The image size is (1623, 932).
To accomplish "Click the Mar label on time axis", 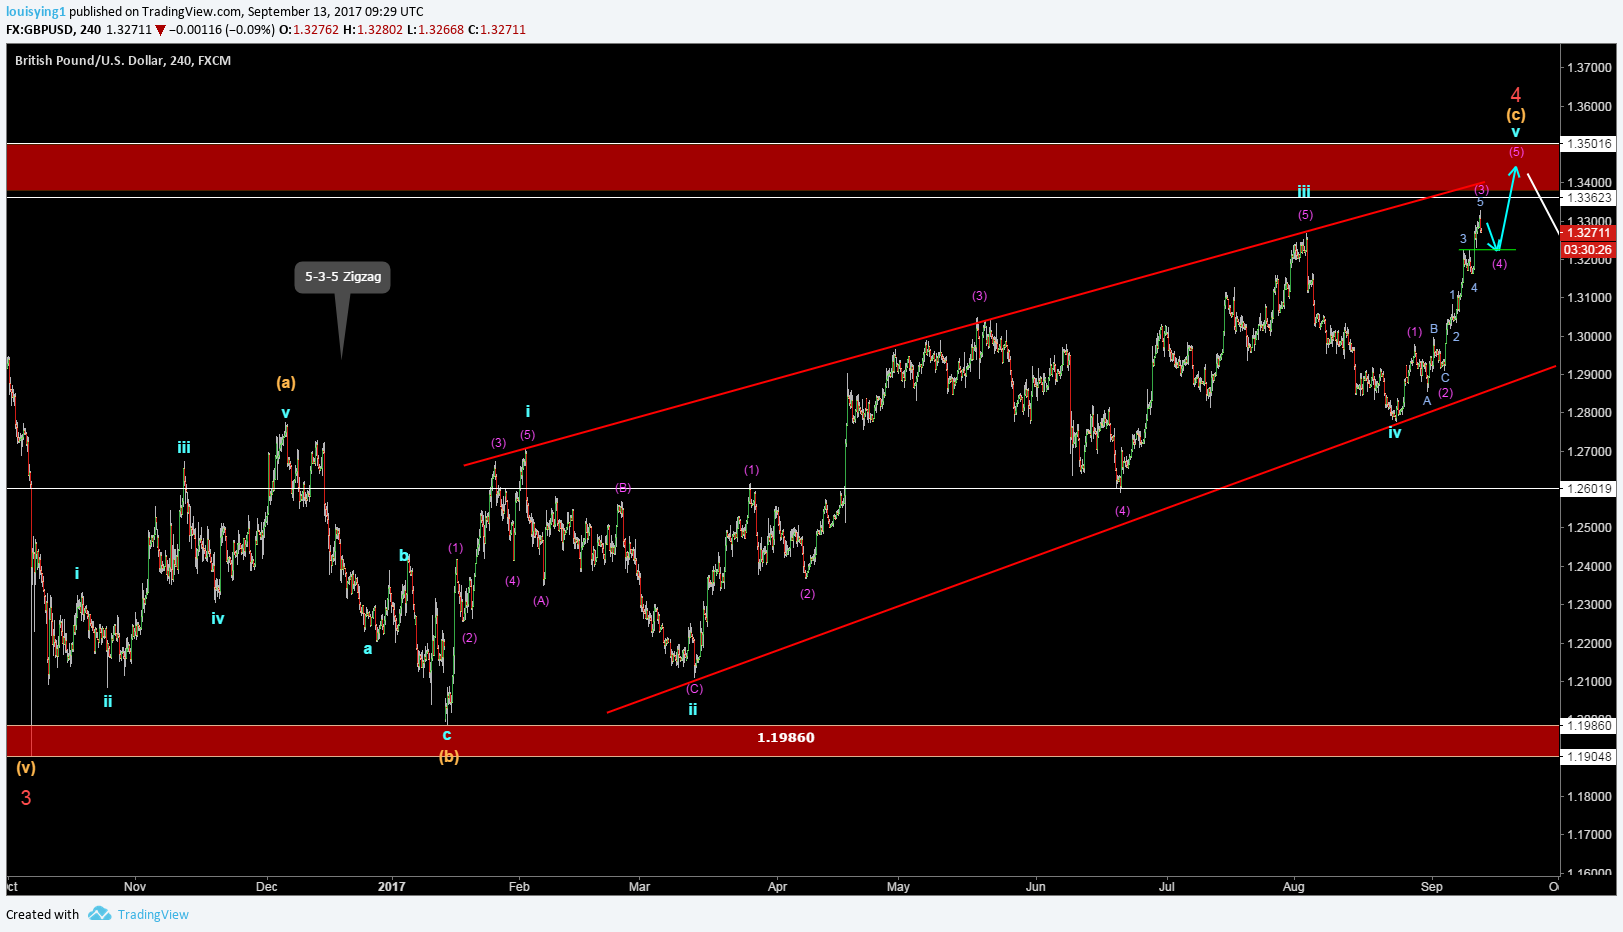I will (639, 887).
